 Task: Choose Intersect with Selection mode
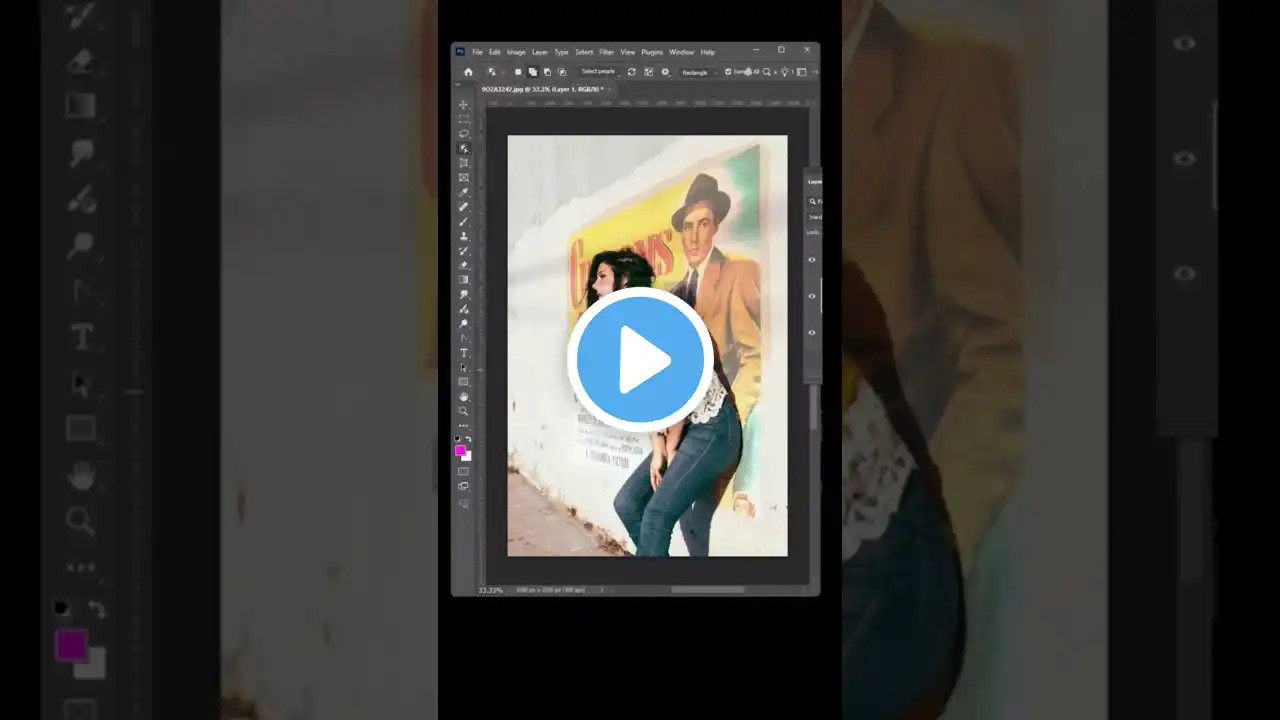tap(561, 72)
